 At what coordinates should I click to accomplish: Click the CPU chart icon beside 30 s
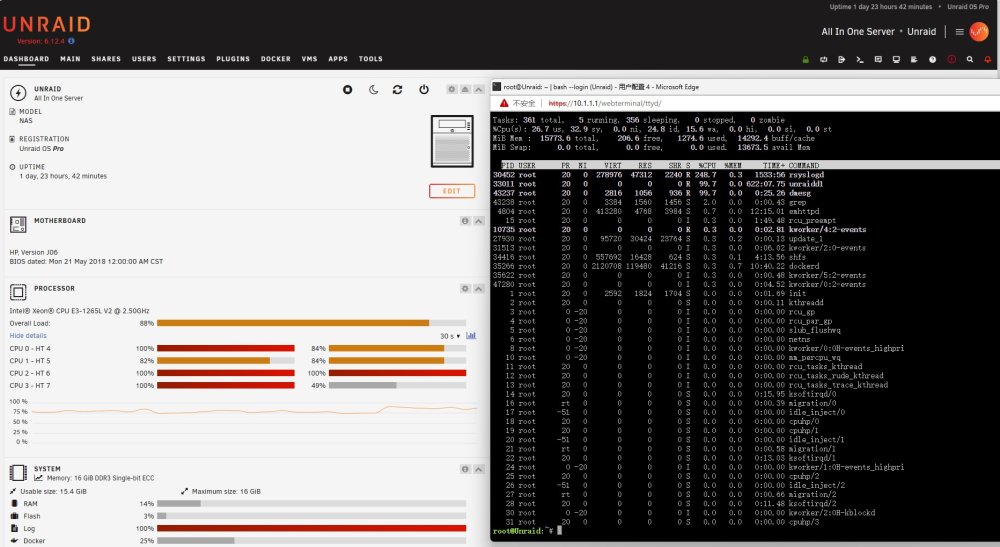point(471,335)
